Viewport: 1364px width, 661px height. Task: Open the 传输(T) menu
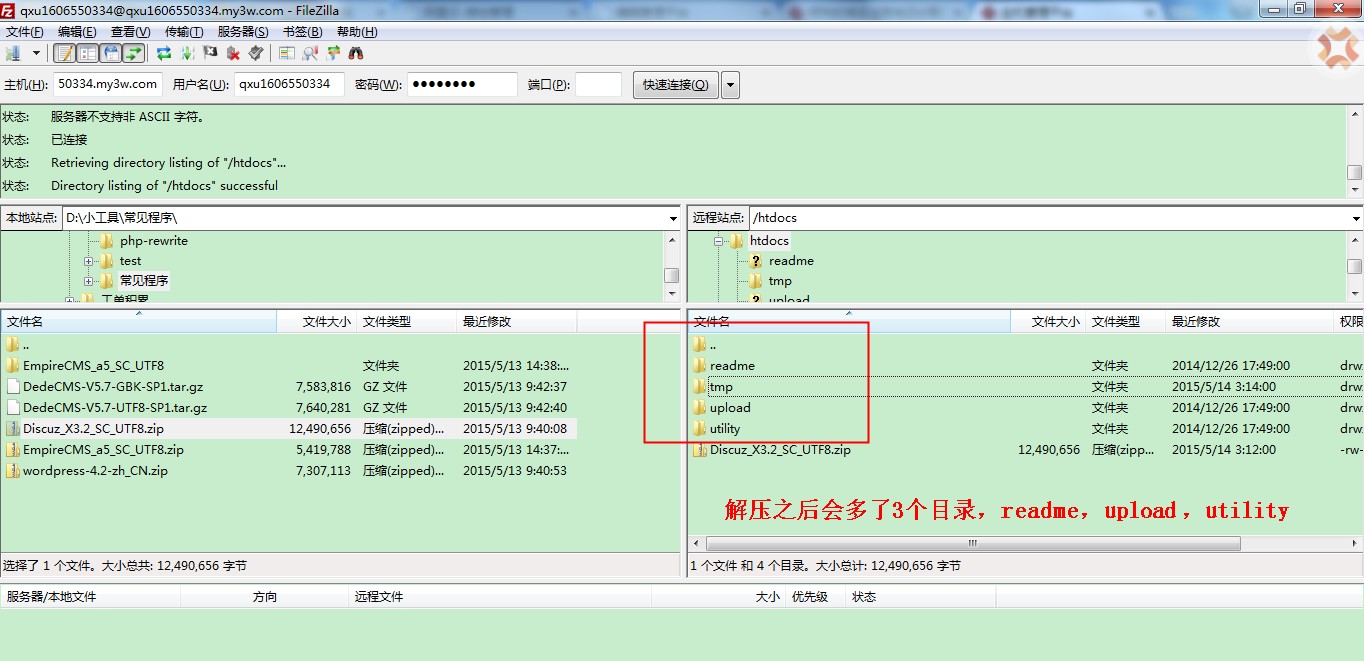[183, 32]
